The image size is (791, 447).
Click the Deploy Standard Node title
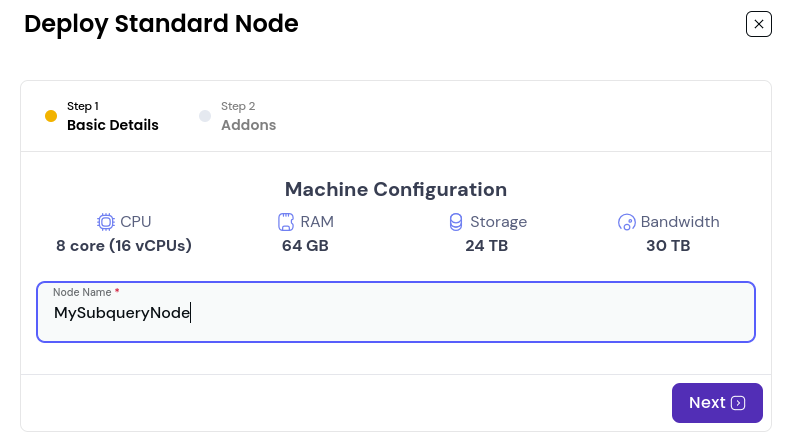tap(161, 24)
